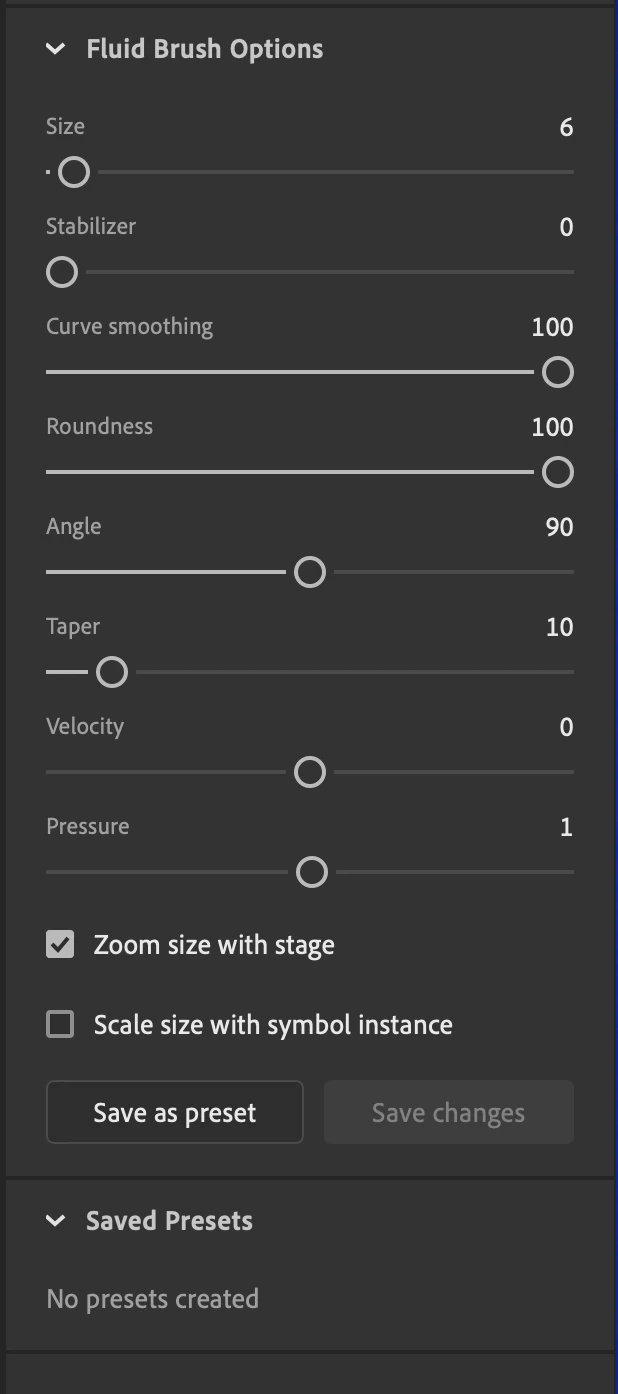618x1394 pixels.
Task: Click the Save changes button
Action: point(448,1112)
